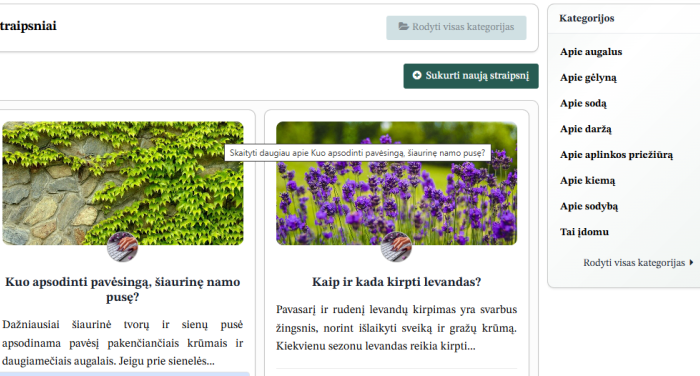Click excerpt starting Pavasarį ir rudenį levandų

396,328
